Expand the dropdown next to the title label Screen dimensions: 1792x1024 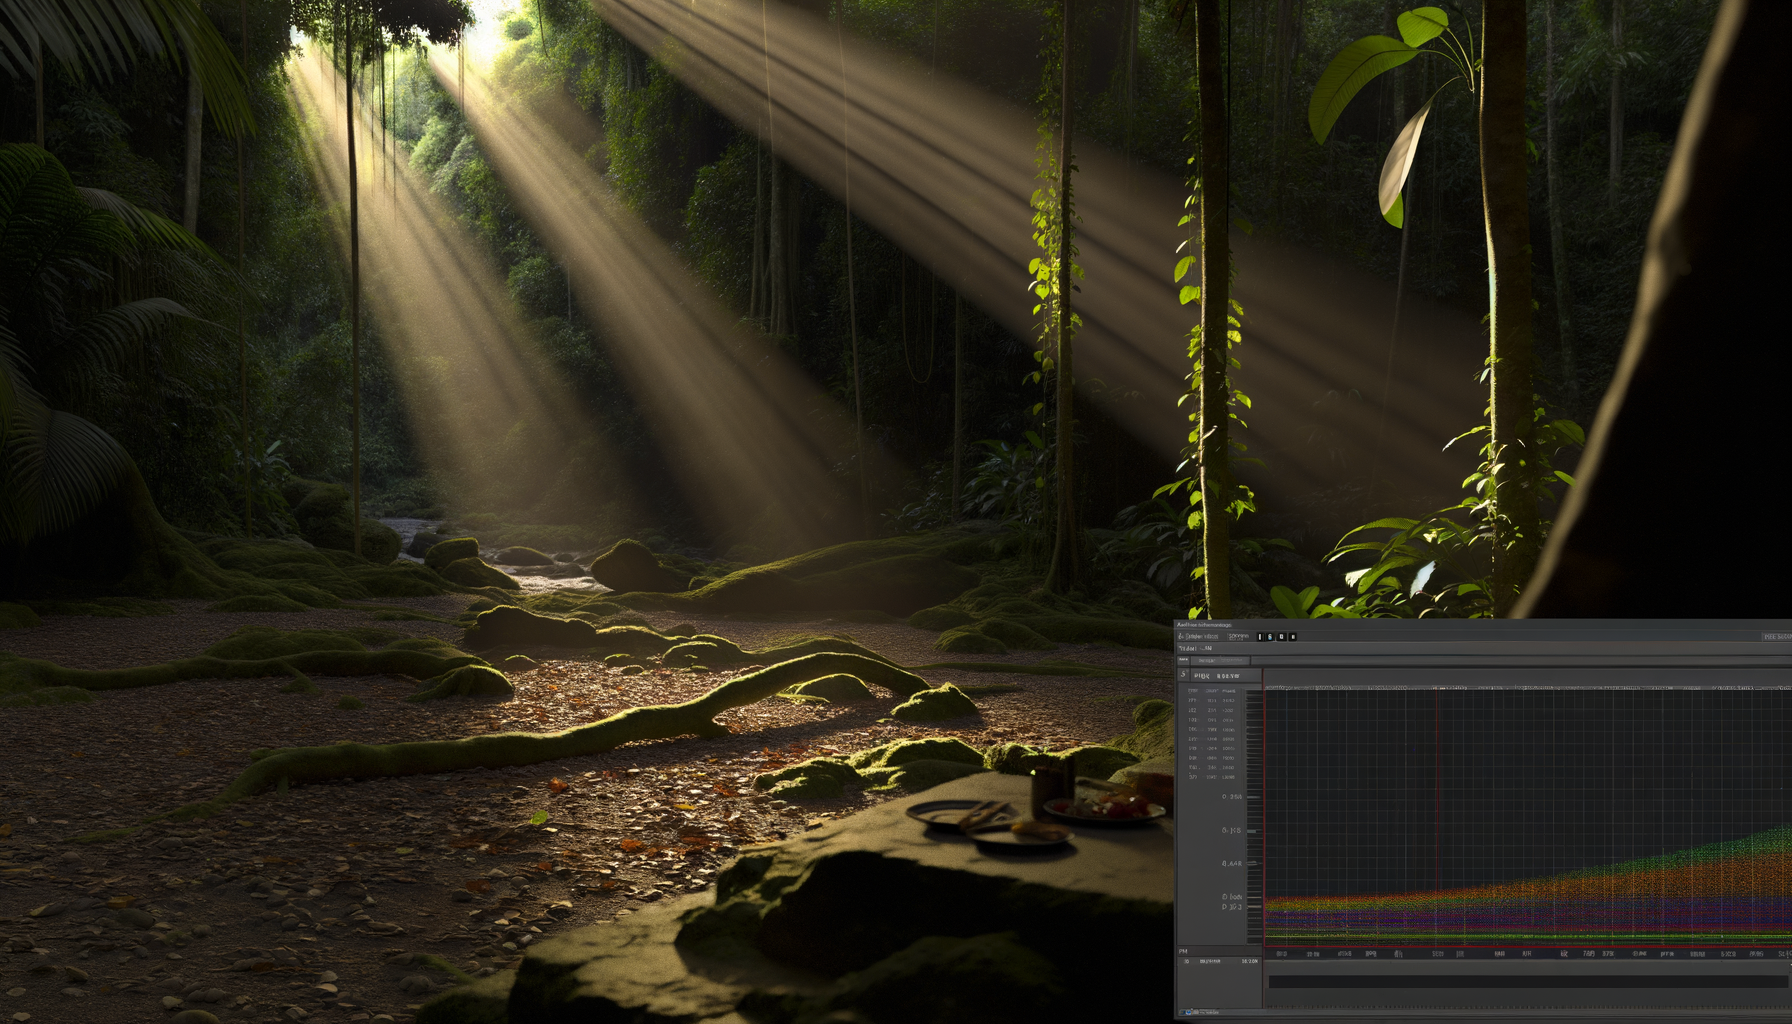click(x=1206, y=649)
